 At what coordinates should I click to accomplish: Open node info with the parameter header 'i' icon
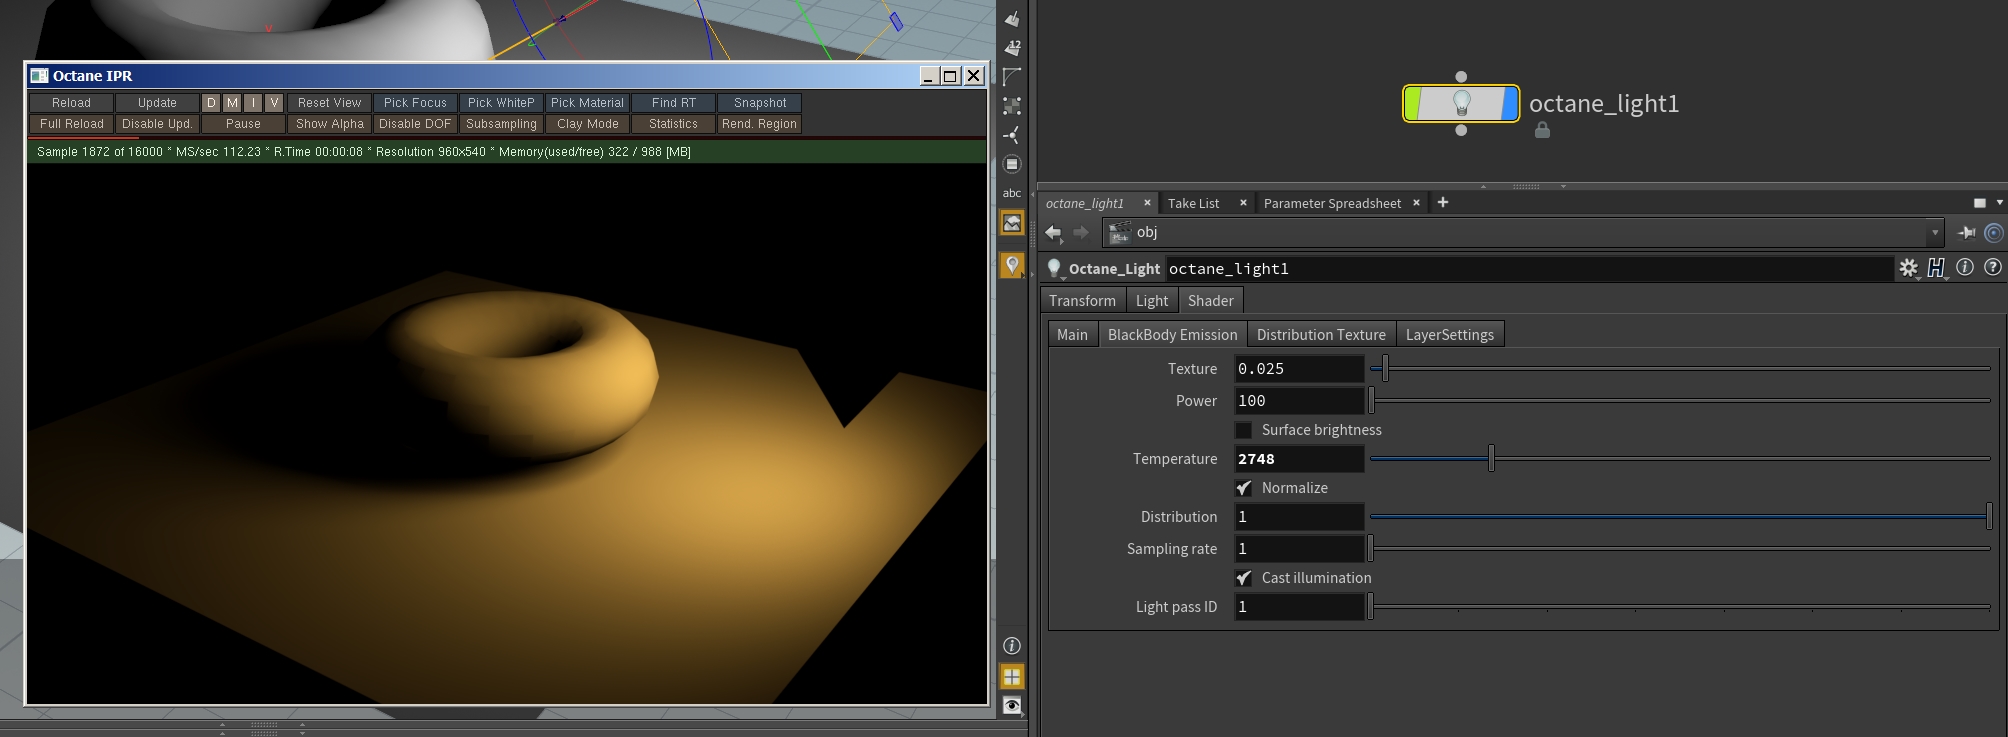pyautogui.click(x=1965, y=267)
